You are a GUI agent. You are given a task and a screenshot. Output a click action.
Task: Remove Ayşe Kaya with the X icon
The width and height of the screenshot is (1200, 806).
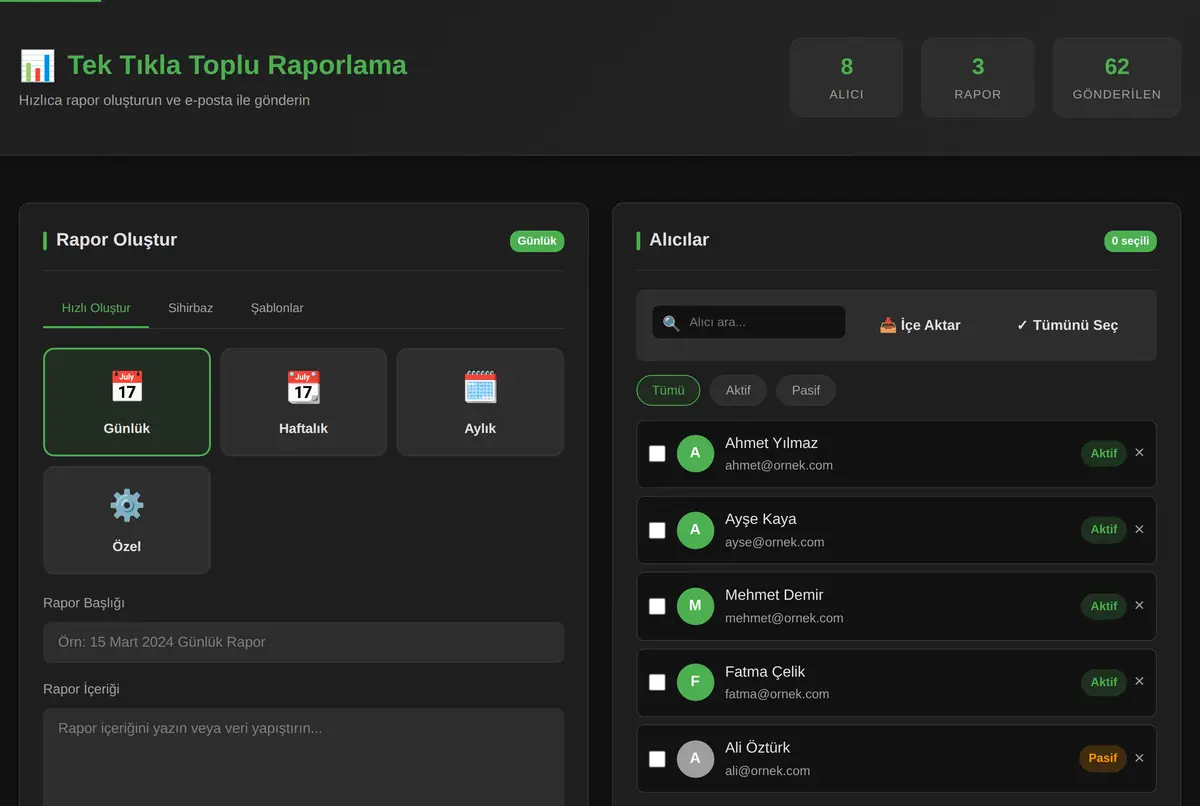pos(1139,529)
